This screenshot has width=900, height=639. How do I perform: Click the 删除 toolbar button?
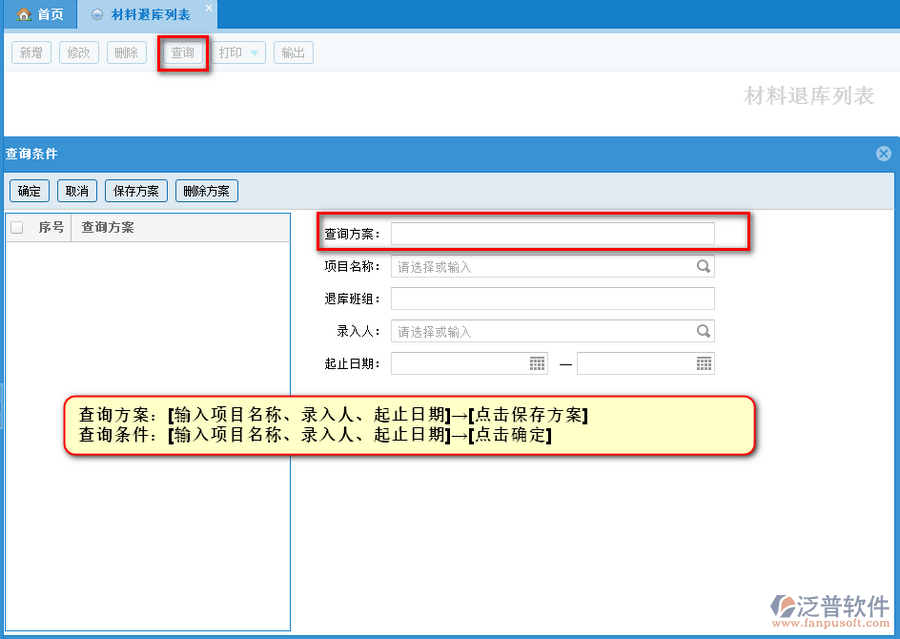click(126, 53)
